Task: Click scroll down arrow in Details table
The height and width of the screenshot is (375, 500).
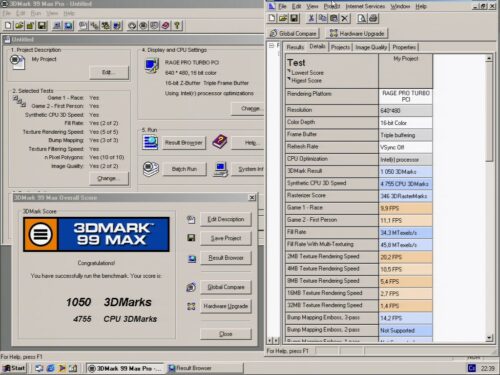Action: coord(489,338)
